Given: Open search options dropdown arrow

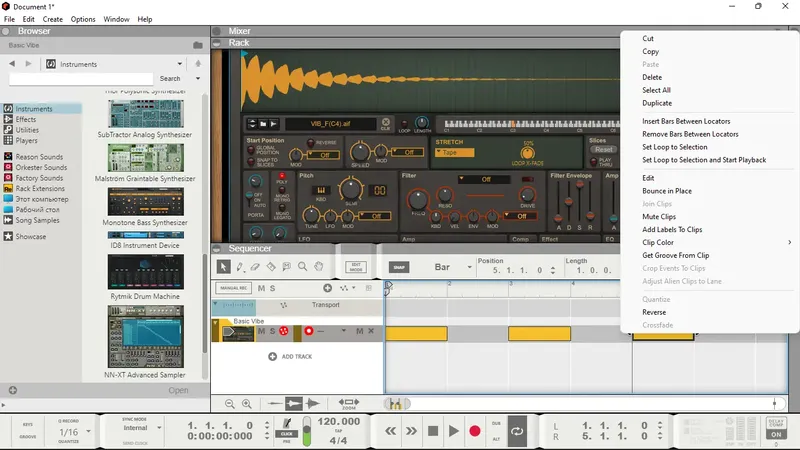Looking at the screenshot, I should [x=198, y=79].
